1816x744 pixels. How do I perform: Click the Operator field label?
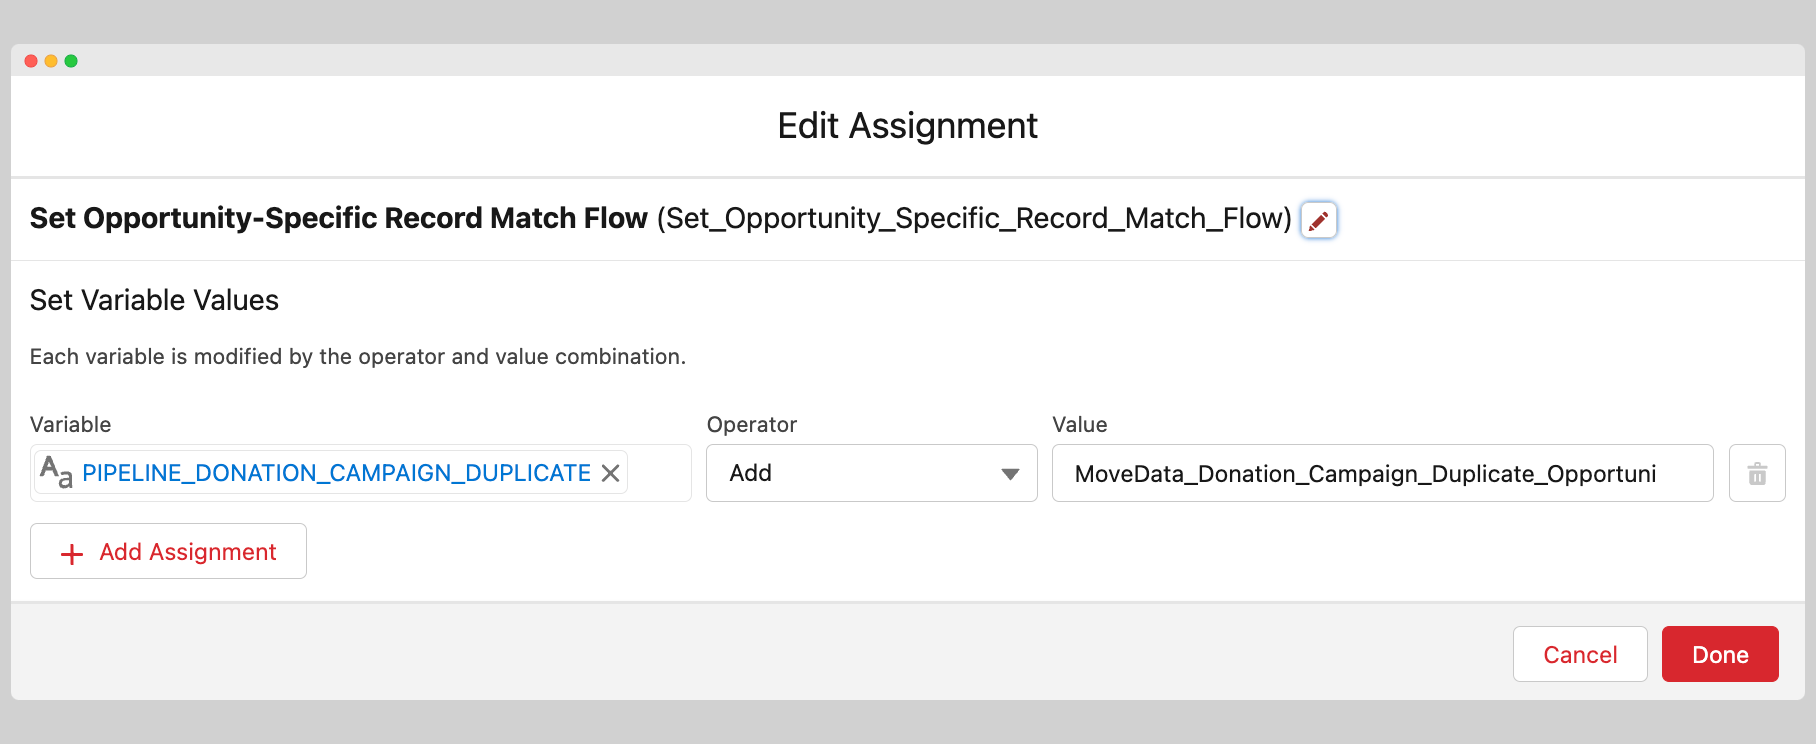coord(751,424)
